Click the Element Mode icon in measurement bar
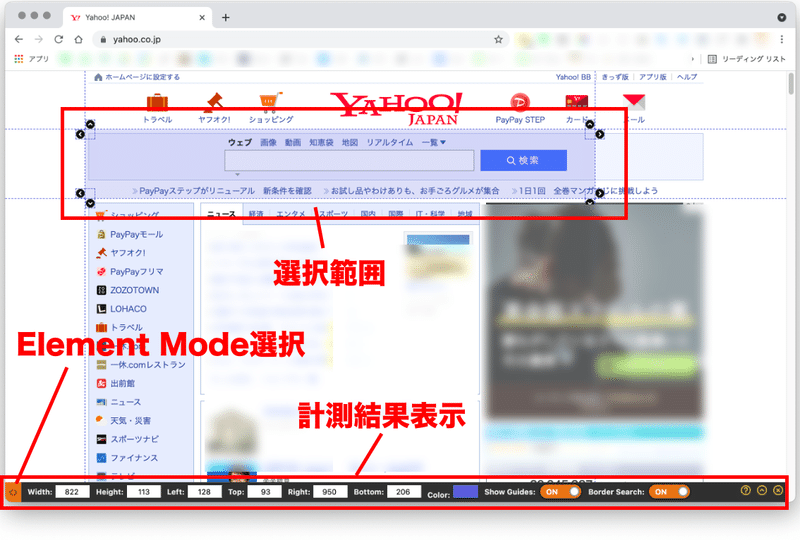Viewport: 800px width, 540px height. click(13, 493)
